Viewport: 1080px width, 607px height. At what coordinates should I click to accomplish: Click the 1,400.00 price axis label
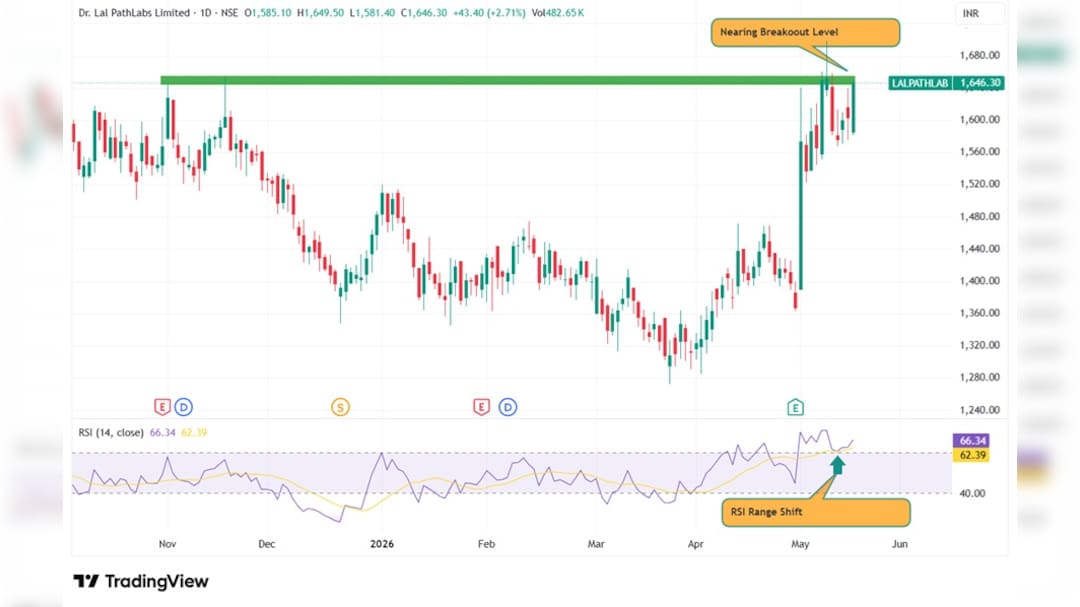tap(979, 280)
